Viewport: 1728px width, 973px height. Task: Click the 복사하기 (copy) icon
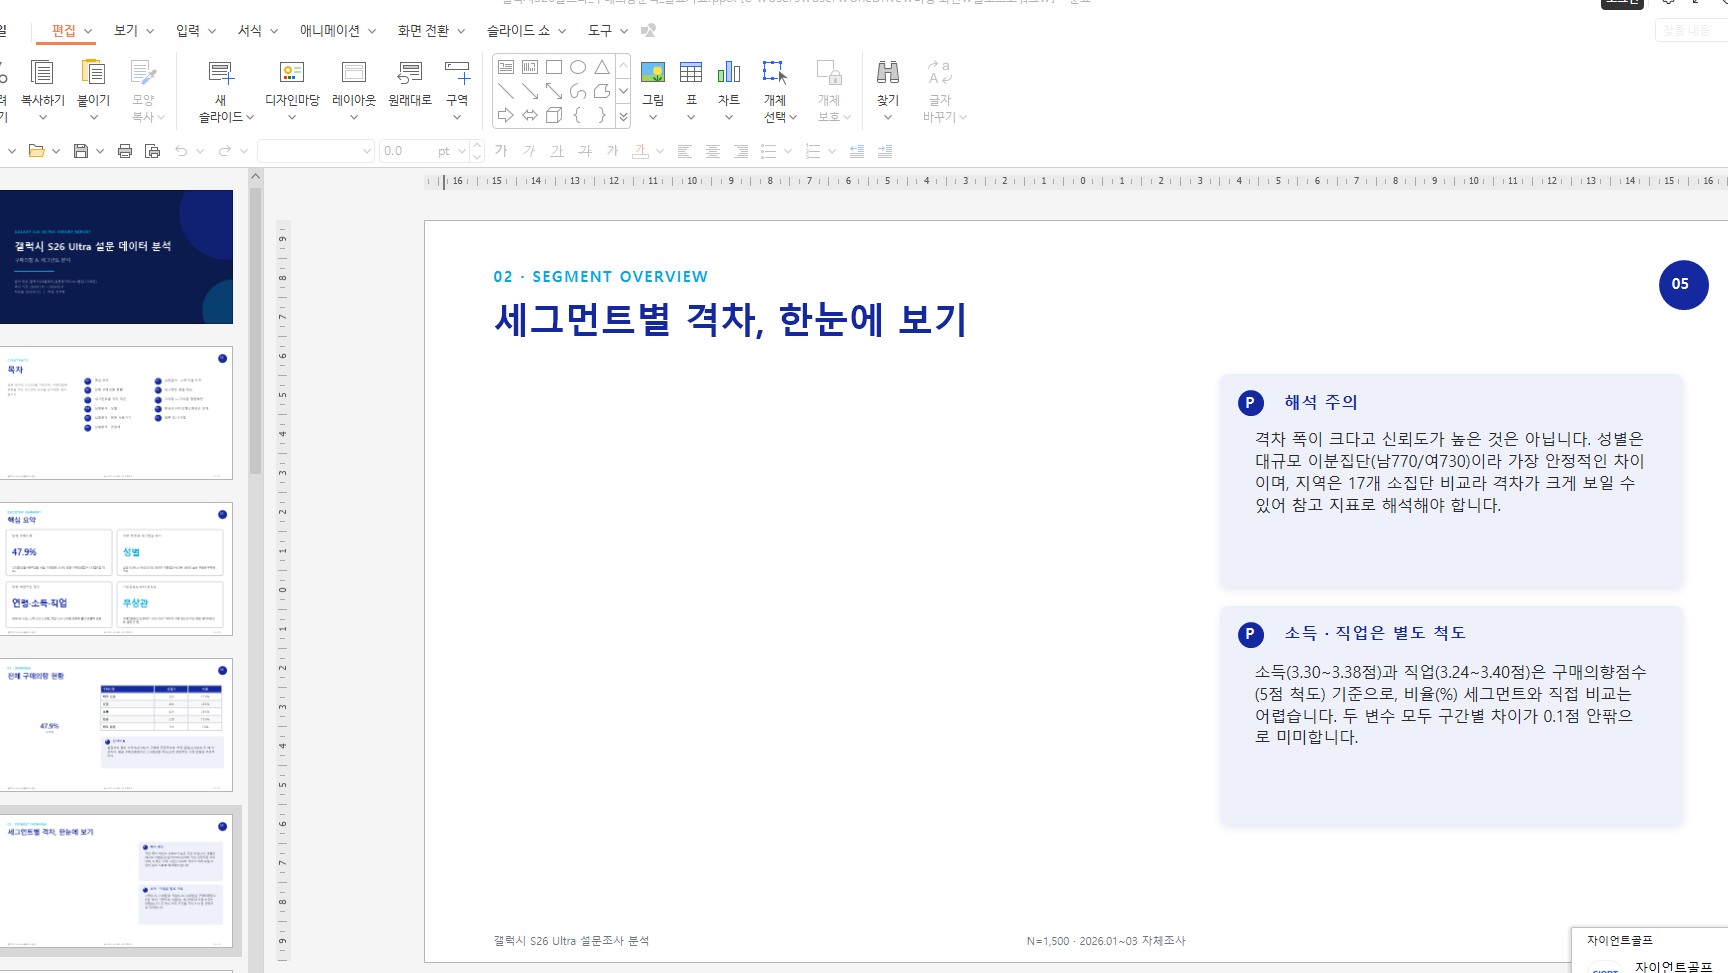pos(42,73)
